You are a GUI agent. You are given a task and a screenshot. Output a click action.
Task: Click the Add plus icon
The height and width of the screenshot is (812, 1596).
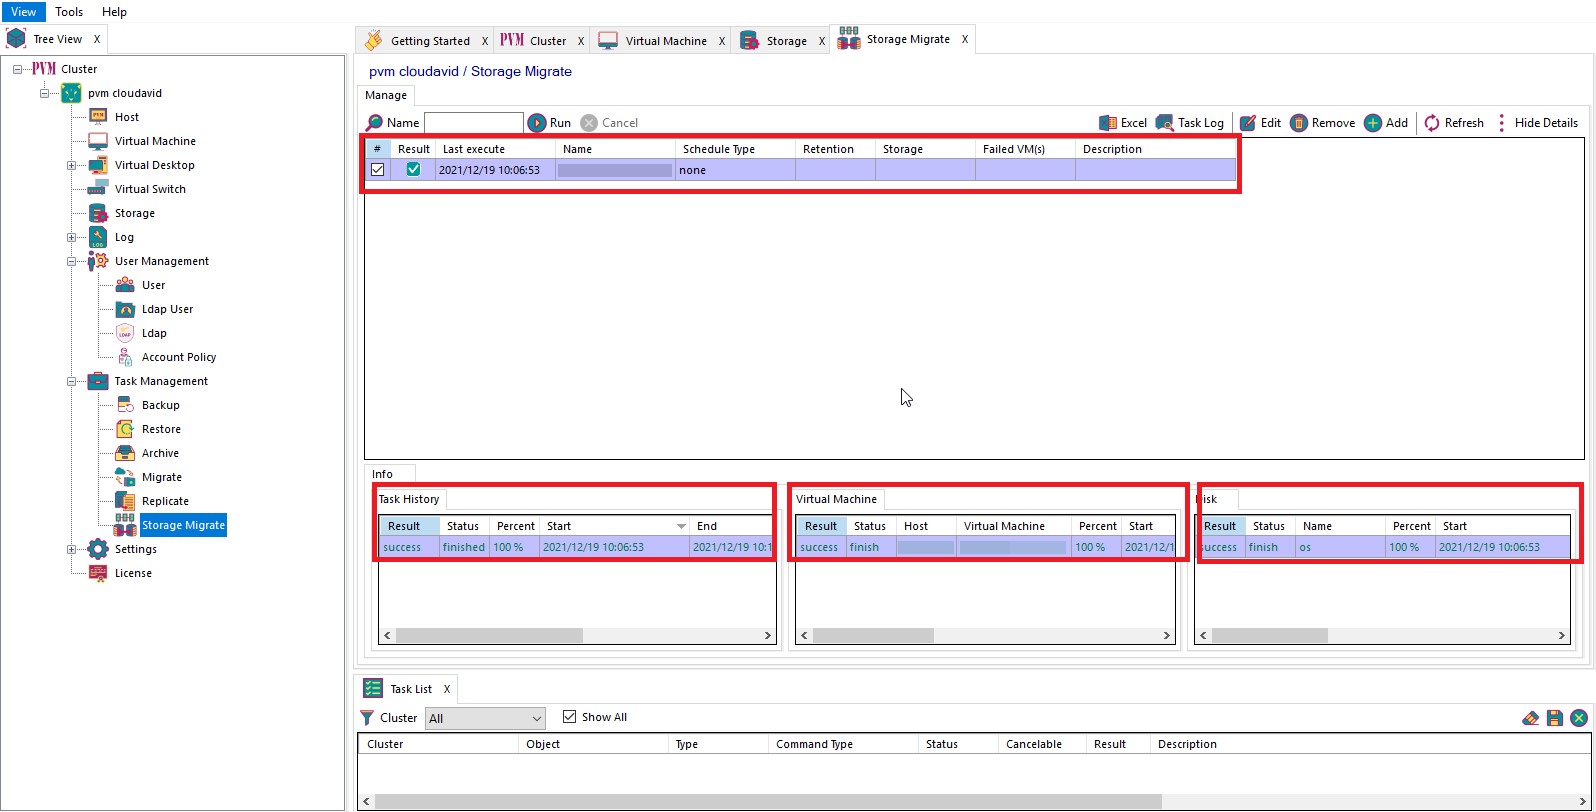tap(1373, 123)
